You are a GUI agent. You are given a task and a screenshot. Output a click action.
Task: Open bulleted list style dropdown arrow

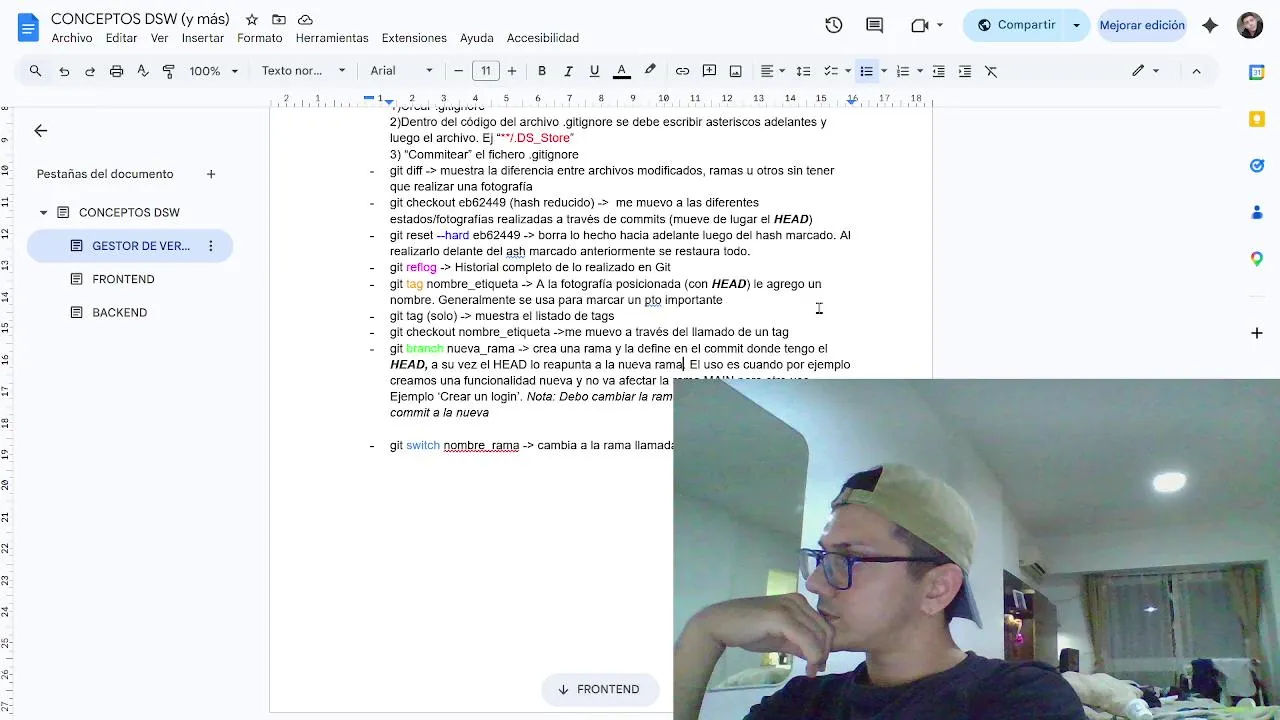coord(884,71)
